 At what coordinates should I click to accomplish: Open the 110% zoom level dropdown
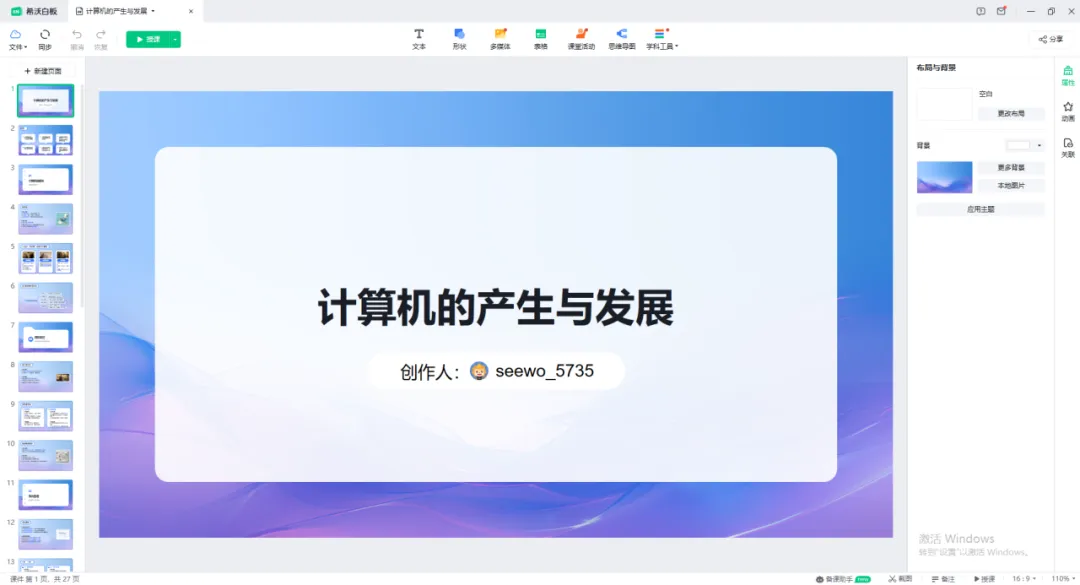(x=1063, y=579)
